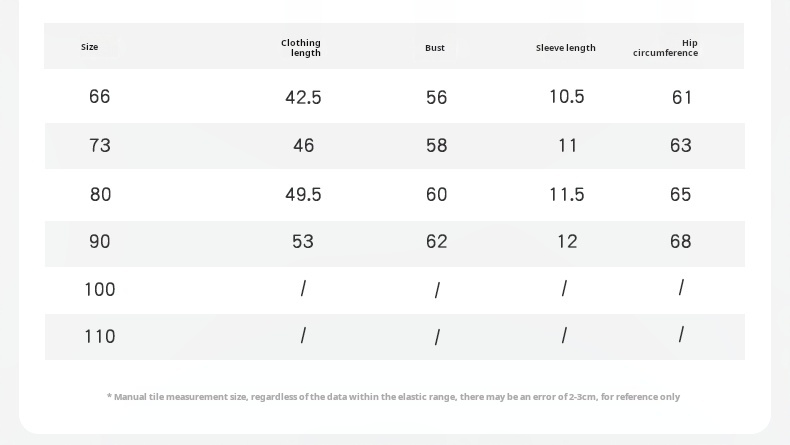The width and height of the screenshot is (790, 445).
Task: Click the 53 clothing length value
Action: [x=303, y=242]
